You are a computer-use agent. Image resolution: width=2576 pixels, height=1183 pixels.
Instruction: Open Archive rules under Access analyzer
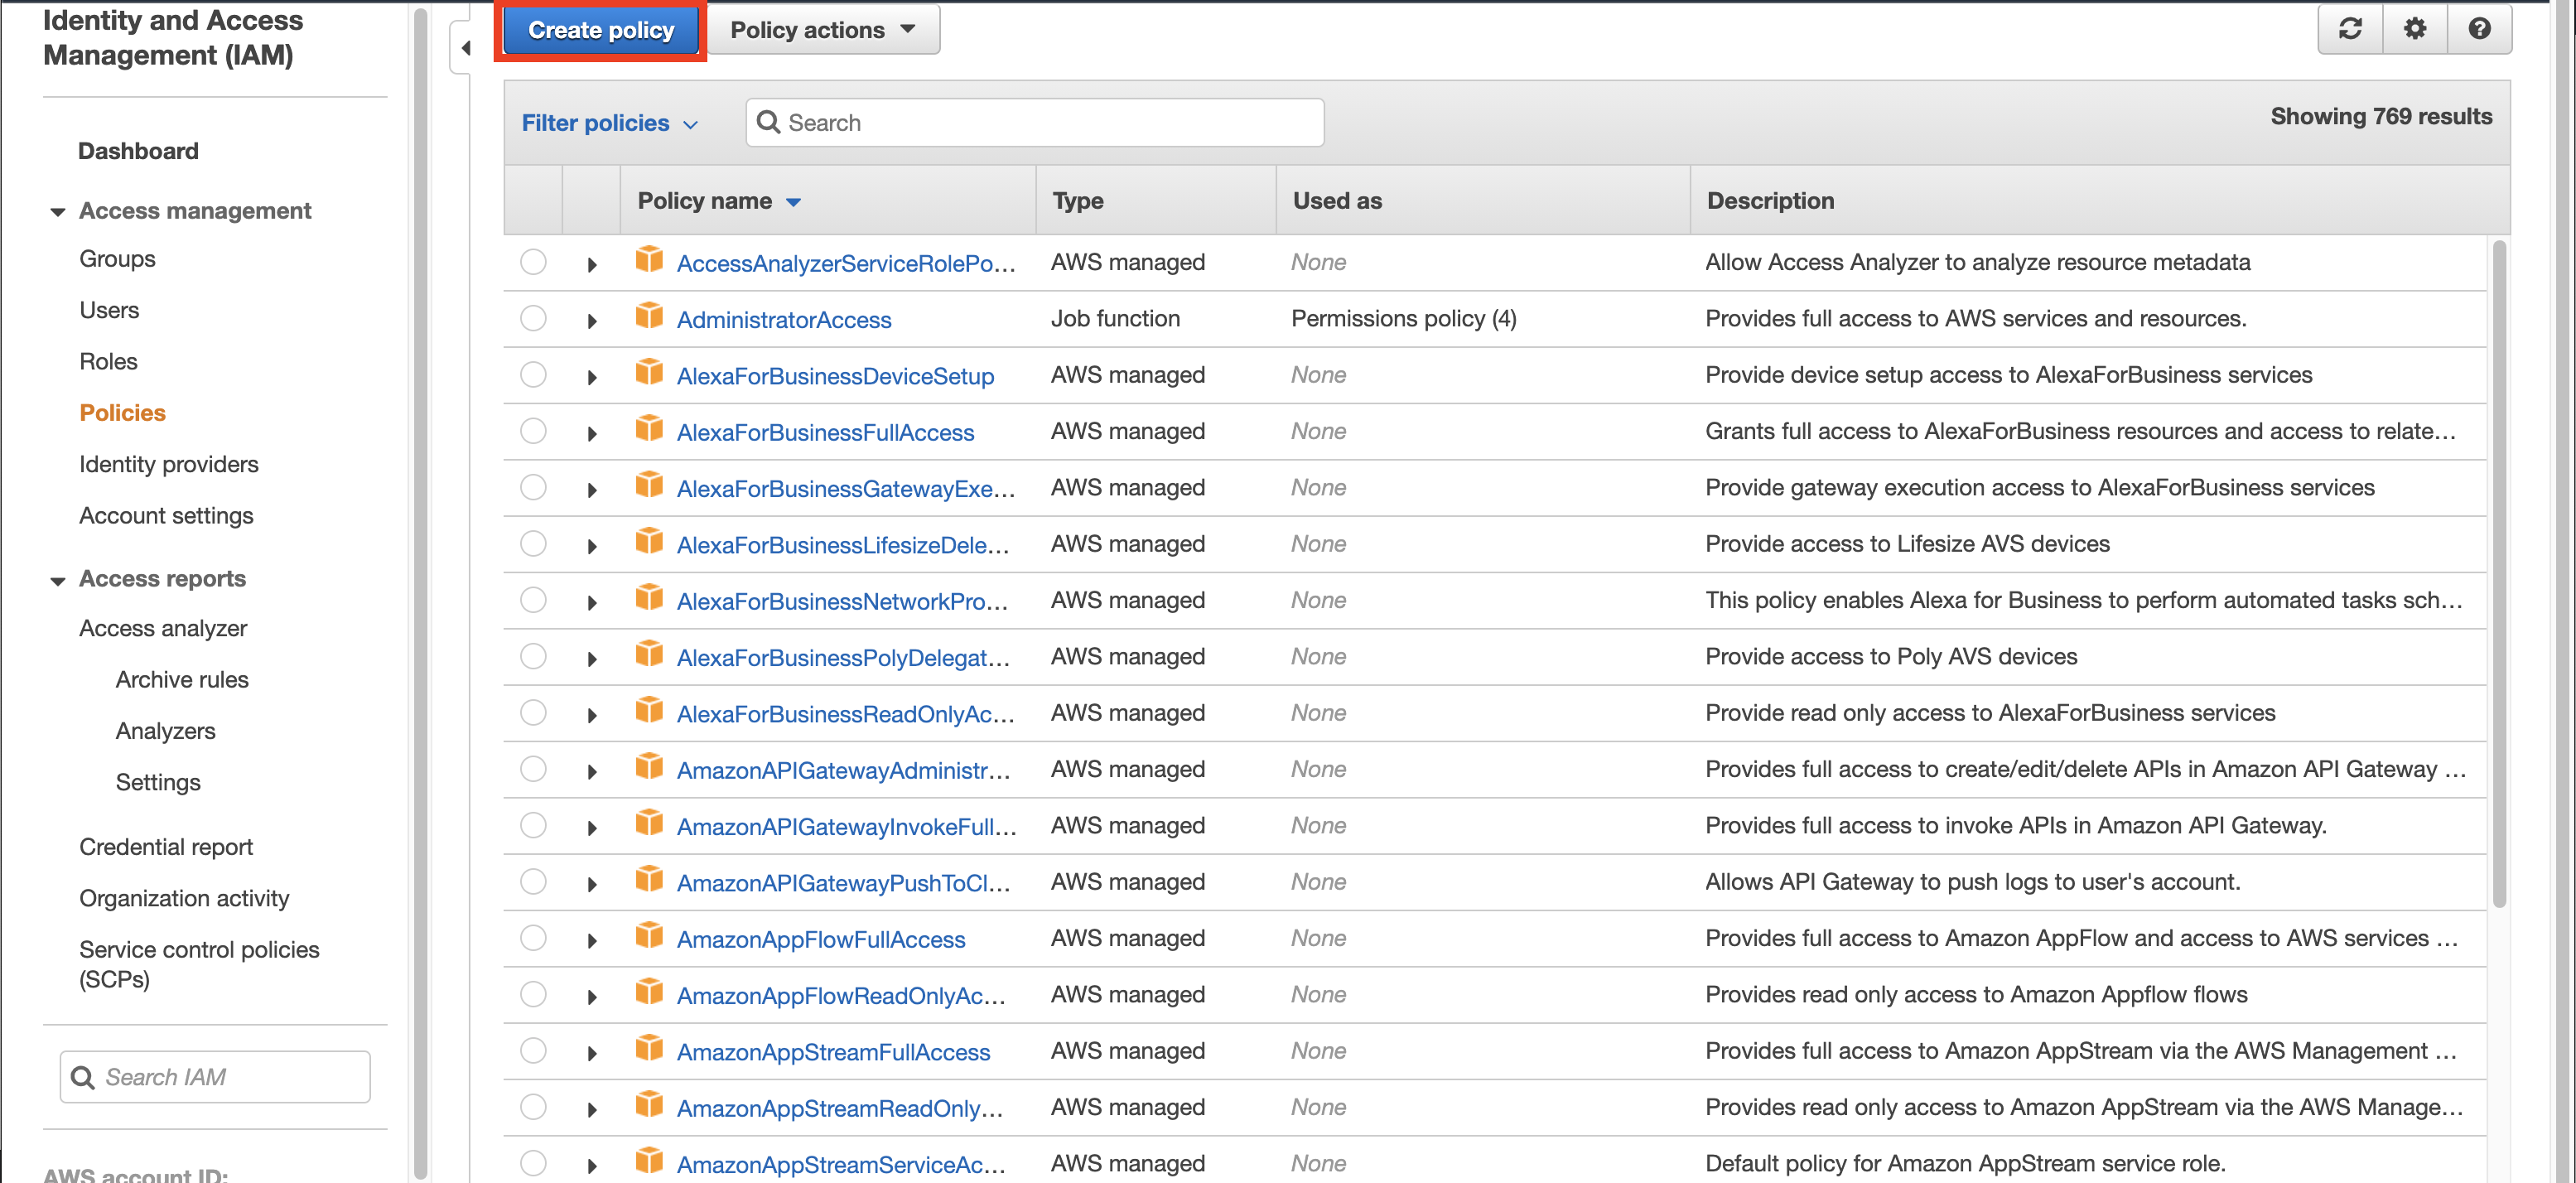(182, 680)
